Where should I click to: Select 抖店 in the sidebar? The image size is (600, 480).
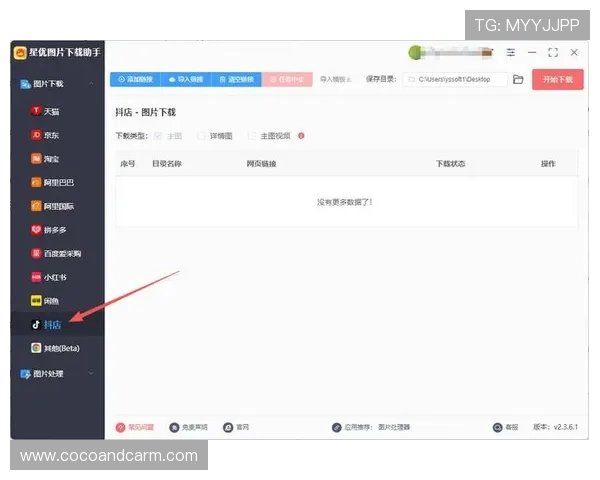click(46, 325)
